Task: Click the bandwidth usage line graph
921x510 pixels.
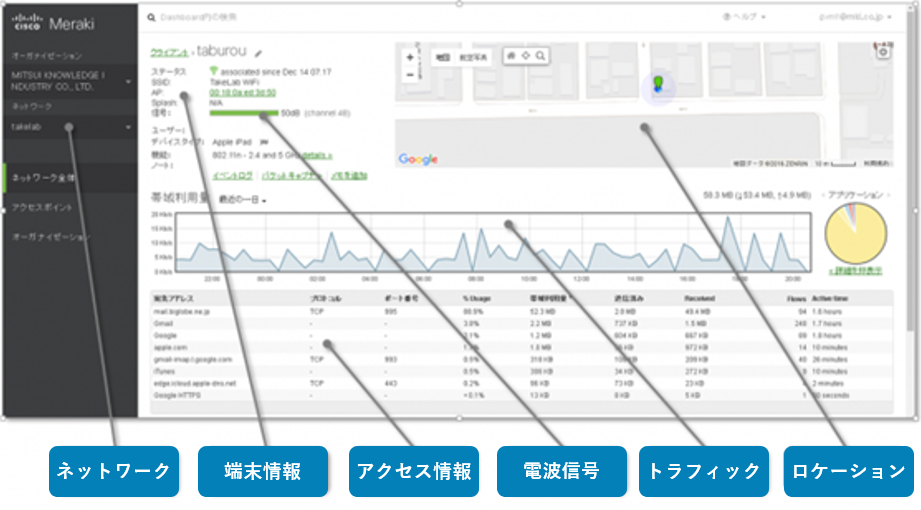Action: (493, 243)
